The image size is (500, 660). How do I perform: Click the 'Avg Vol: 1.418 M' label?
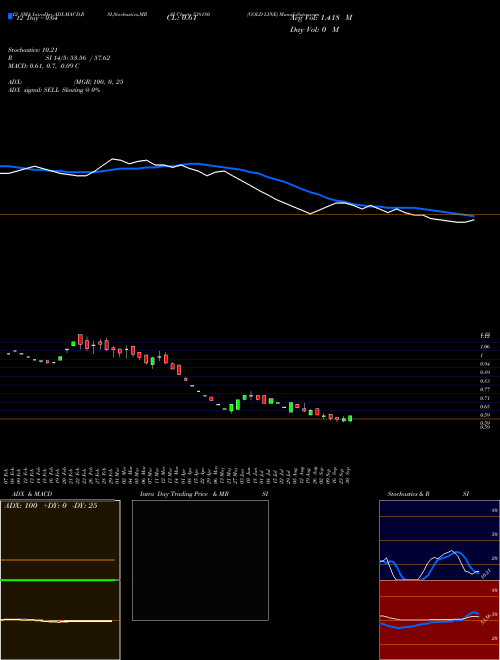click(x=321, y=18)
